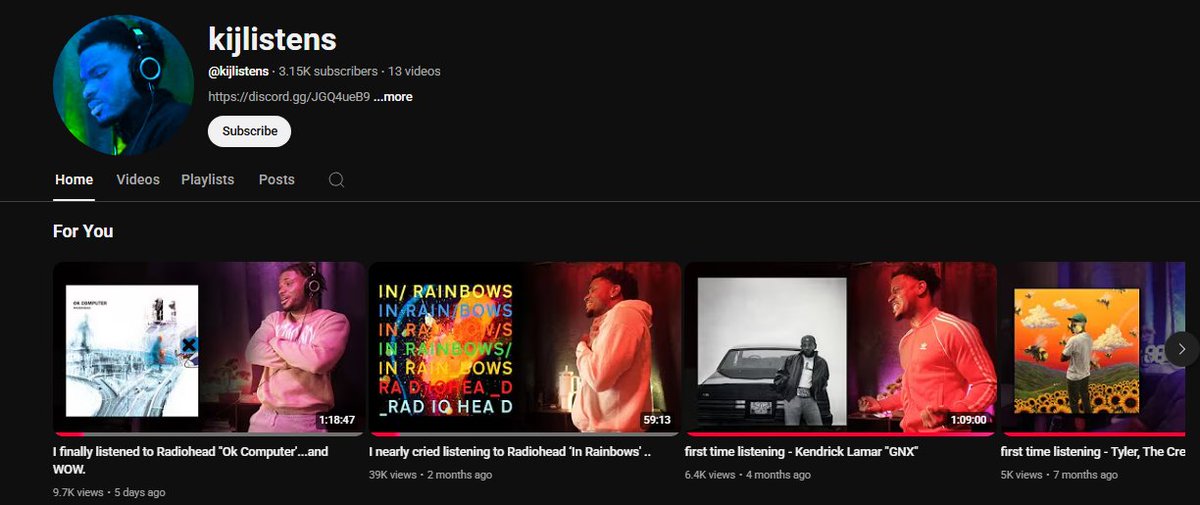Click '39K views • 2 months ago' text
Image resolution: width=1200 pixels, height=505 pixels.
(x=430, y=474)
